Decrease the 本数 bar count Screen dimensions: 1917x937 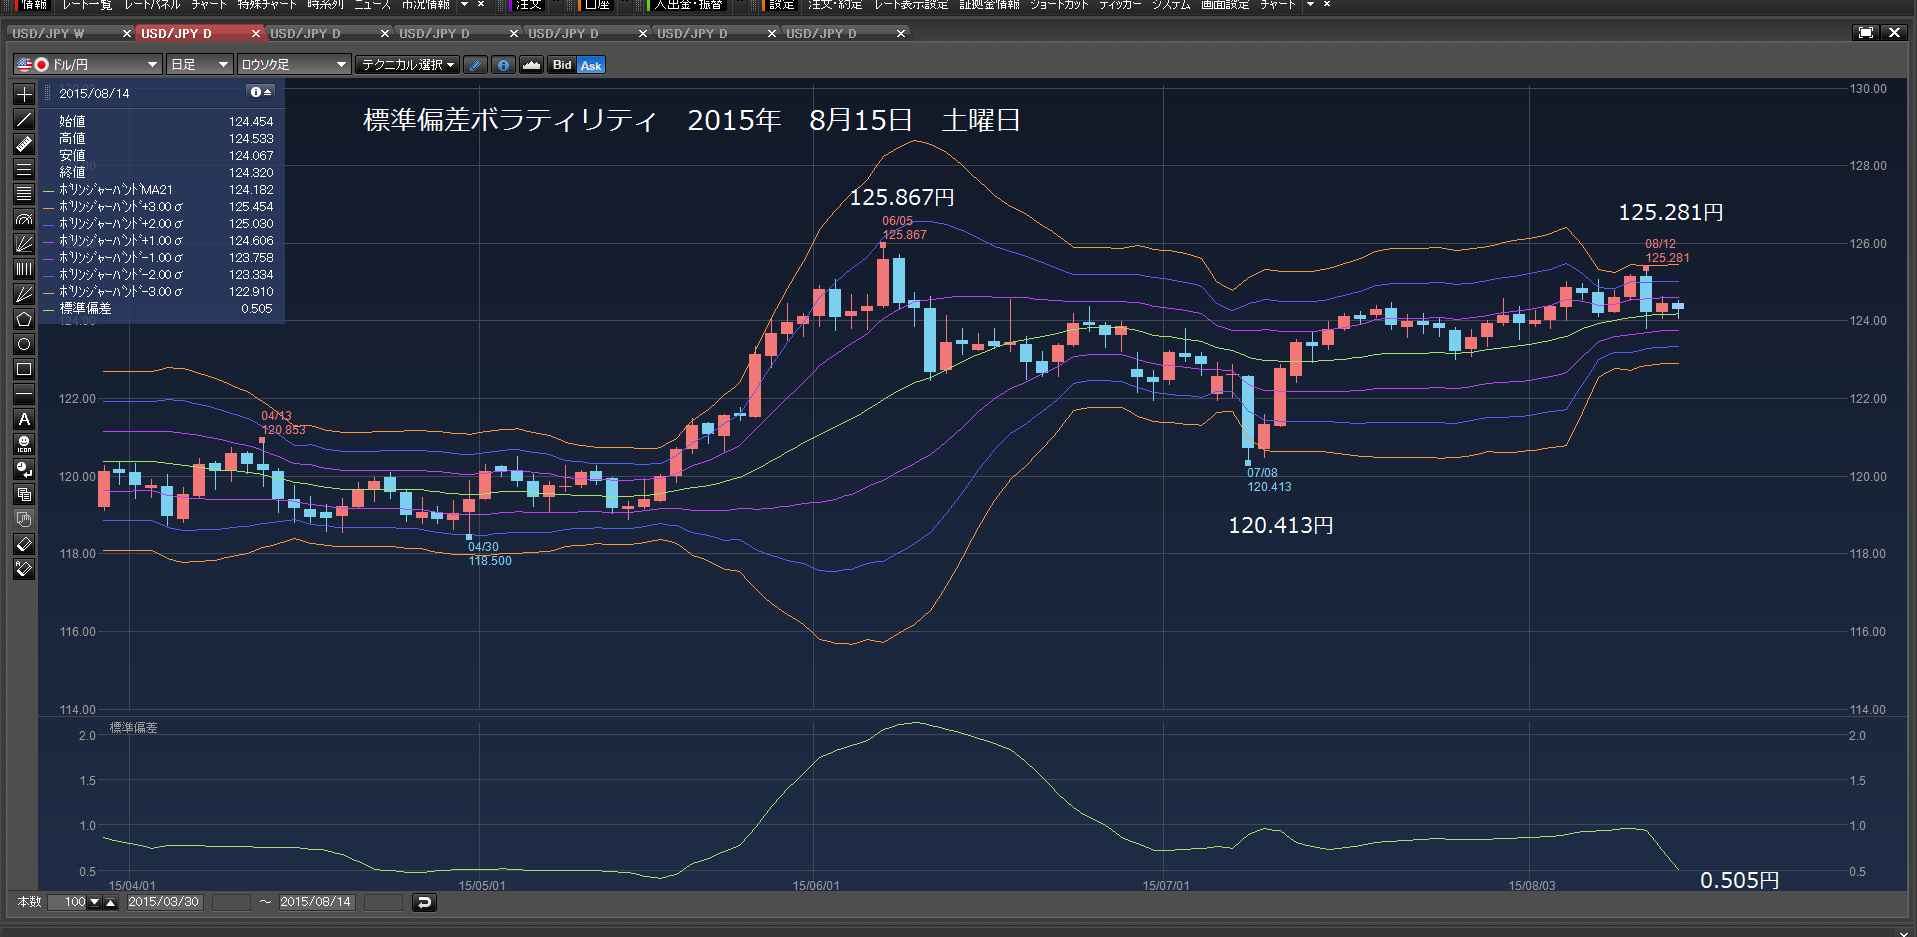click(95, 902)
